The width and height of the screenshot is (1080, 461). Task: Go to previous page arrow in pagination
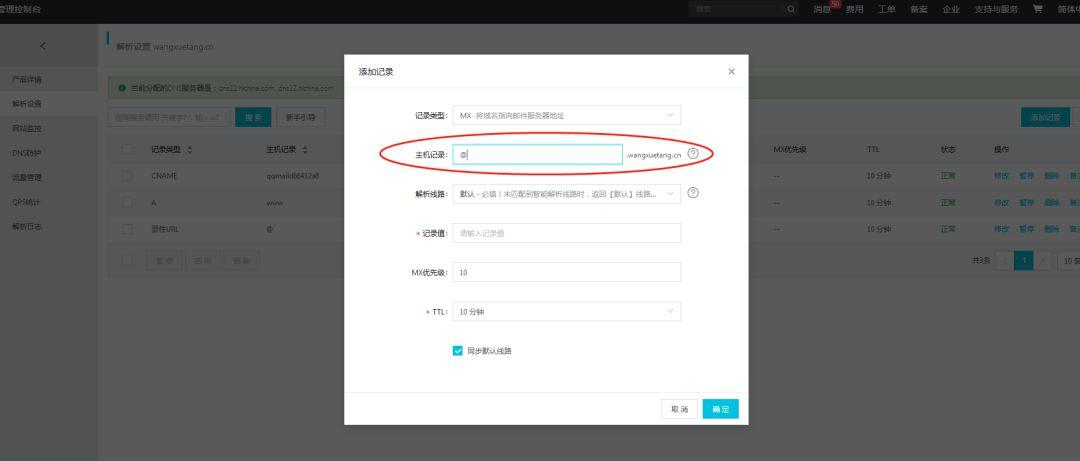tap(1004, 260)
